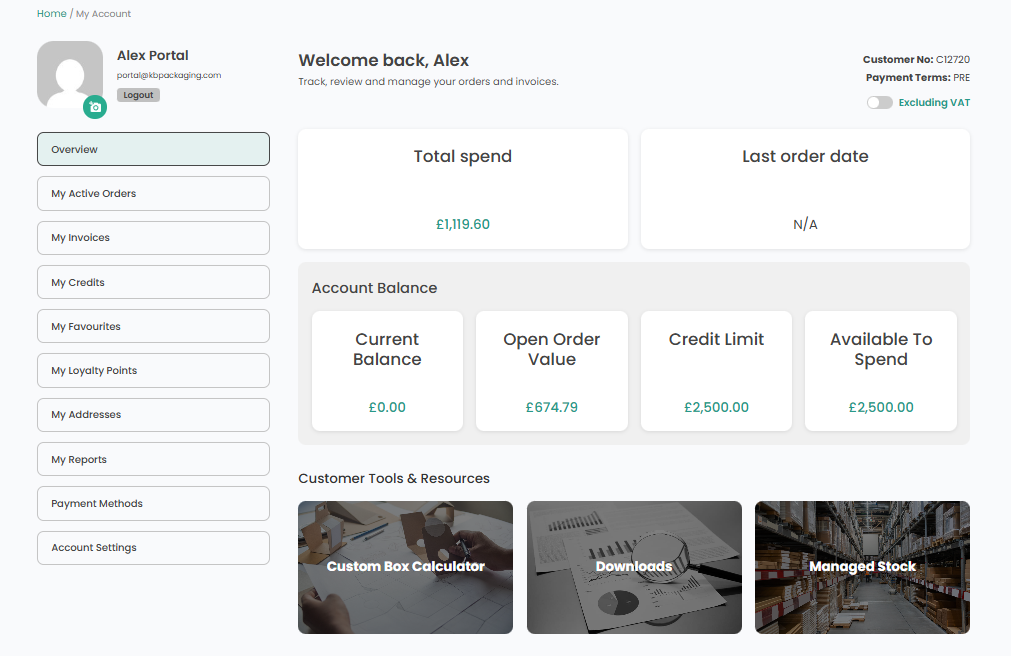Viewport: 1011px width, 656px height.
Task: Open My Reports section
Action: tap(153, 459)
